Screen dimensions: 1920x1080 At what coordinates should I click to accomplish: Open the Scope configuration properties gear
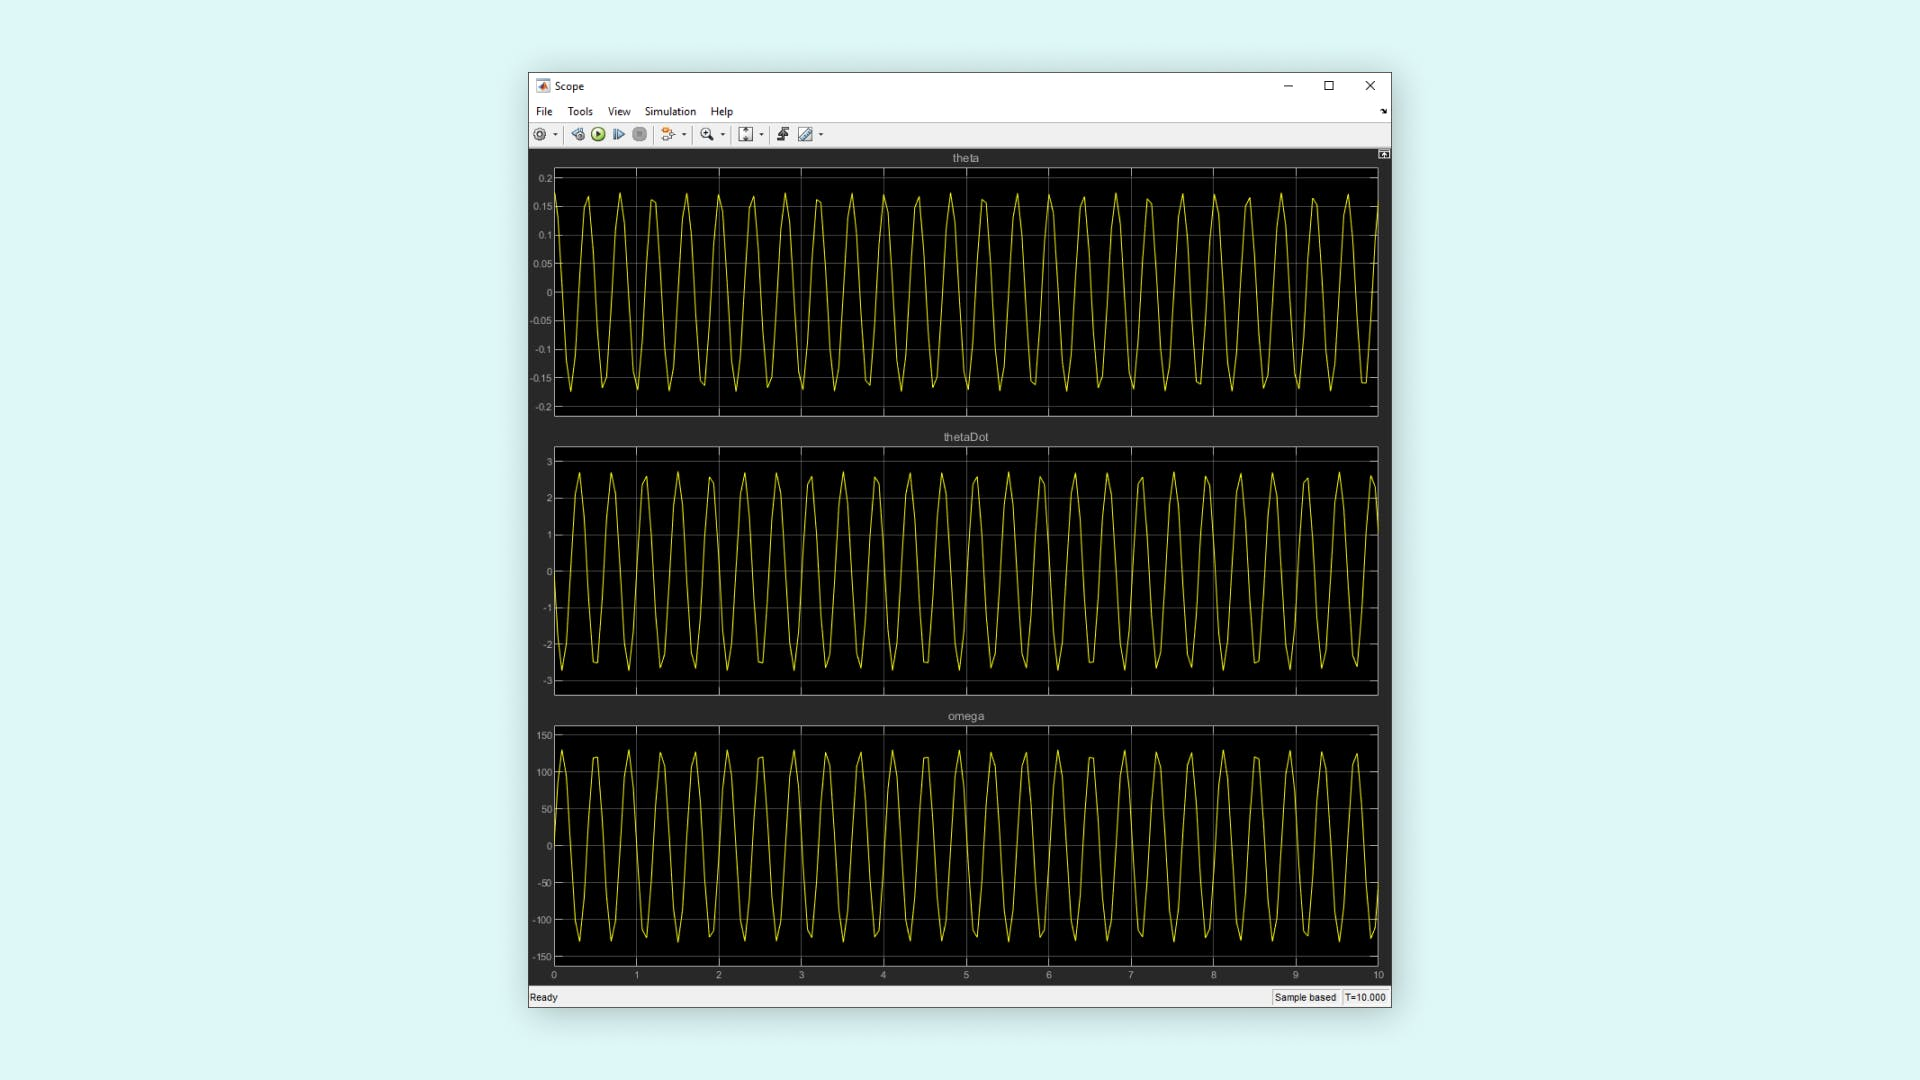tap(540, 134)
